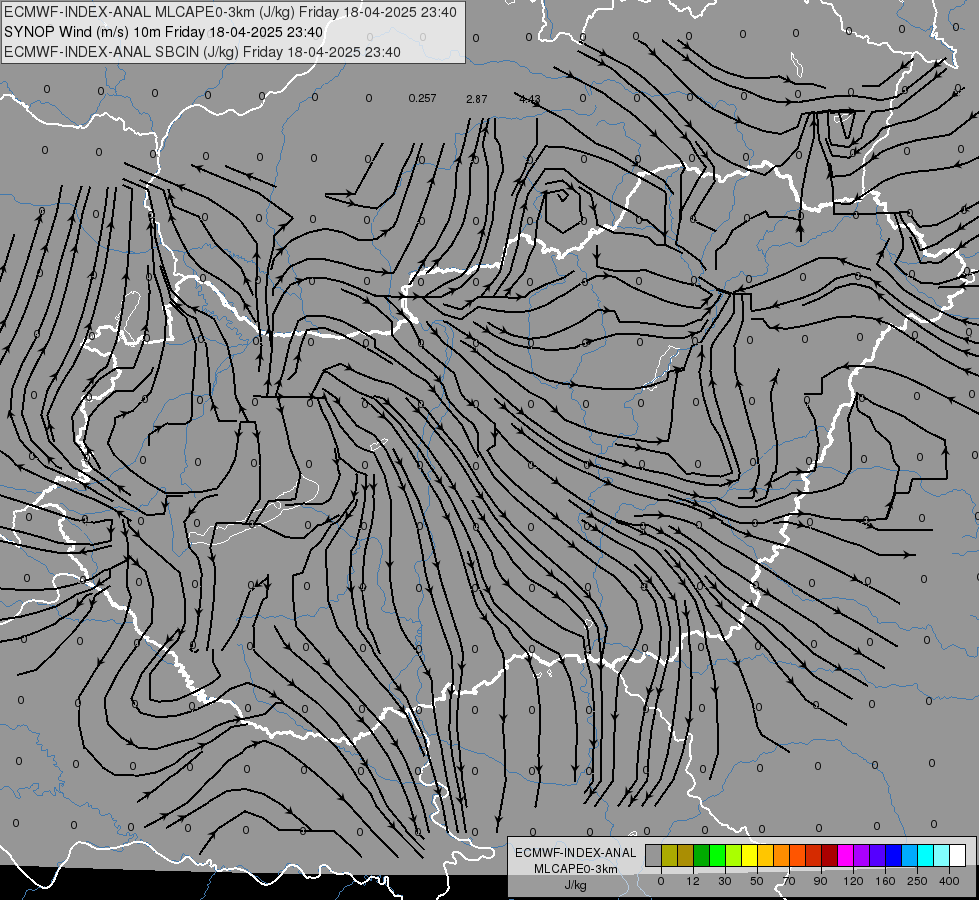Click the '160' tick label on the legend
The image size is (979, 900).
[885, 881]
